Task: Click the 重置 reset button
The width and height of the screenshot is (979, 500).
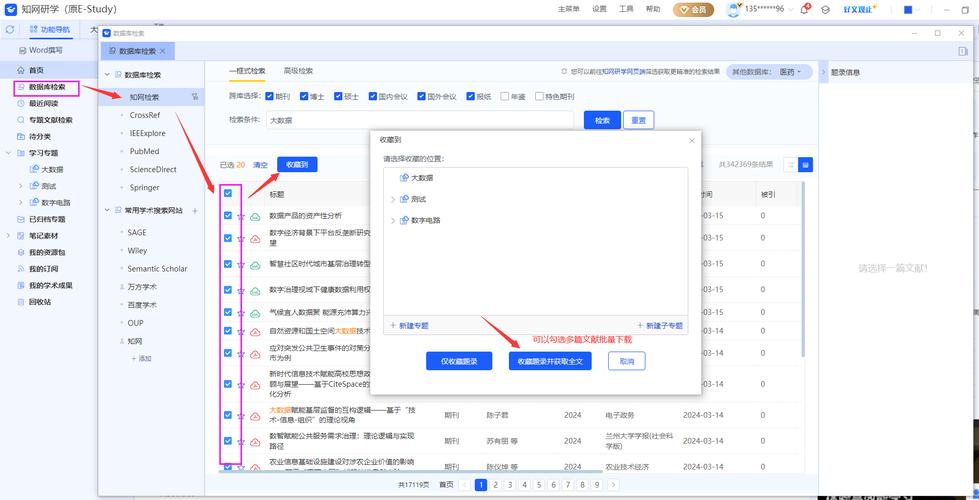Action: 639,120
